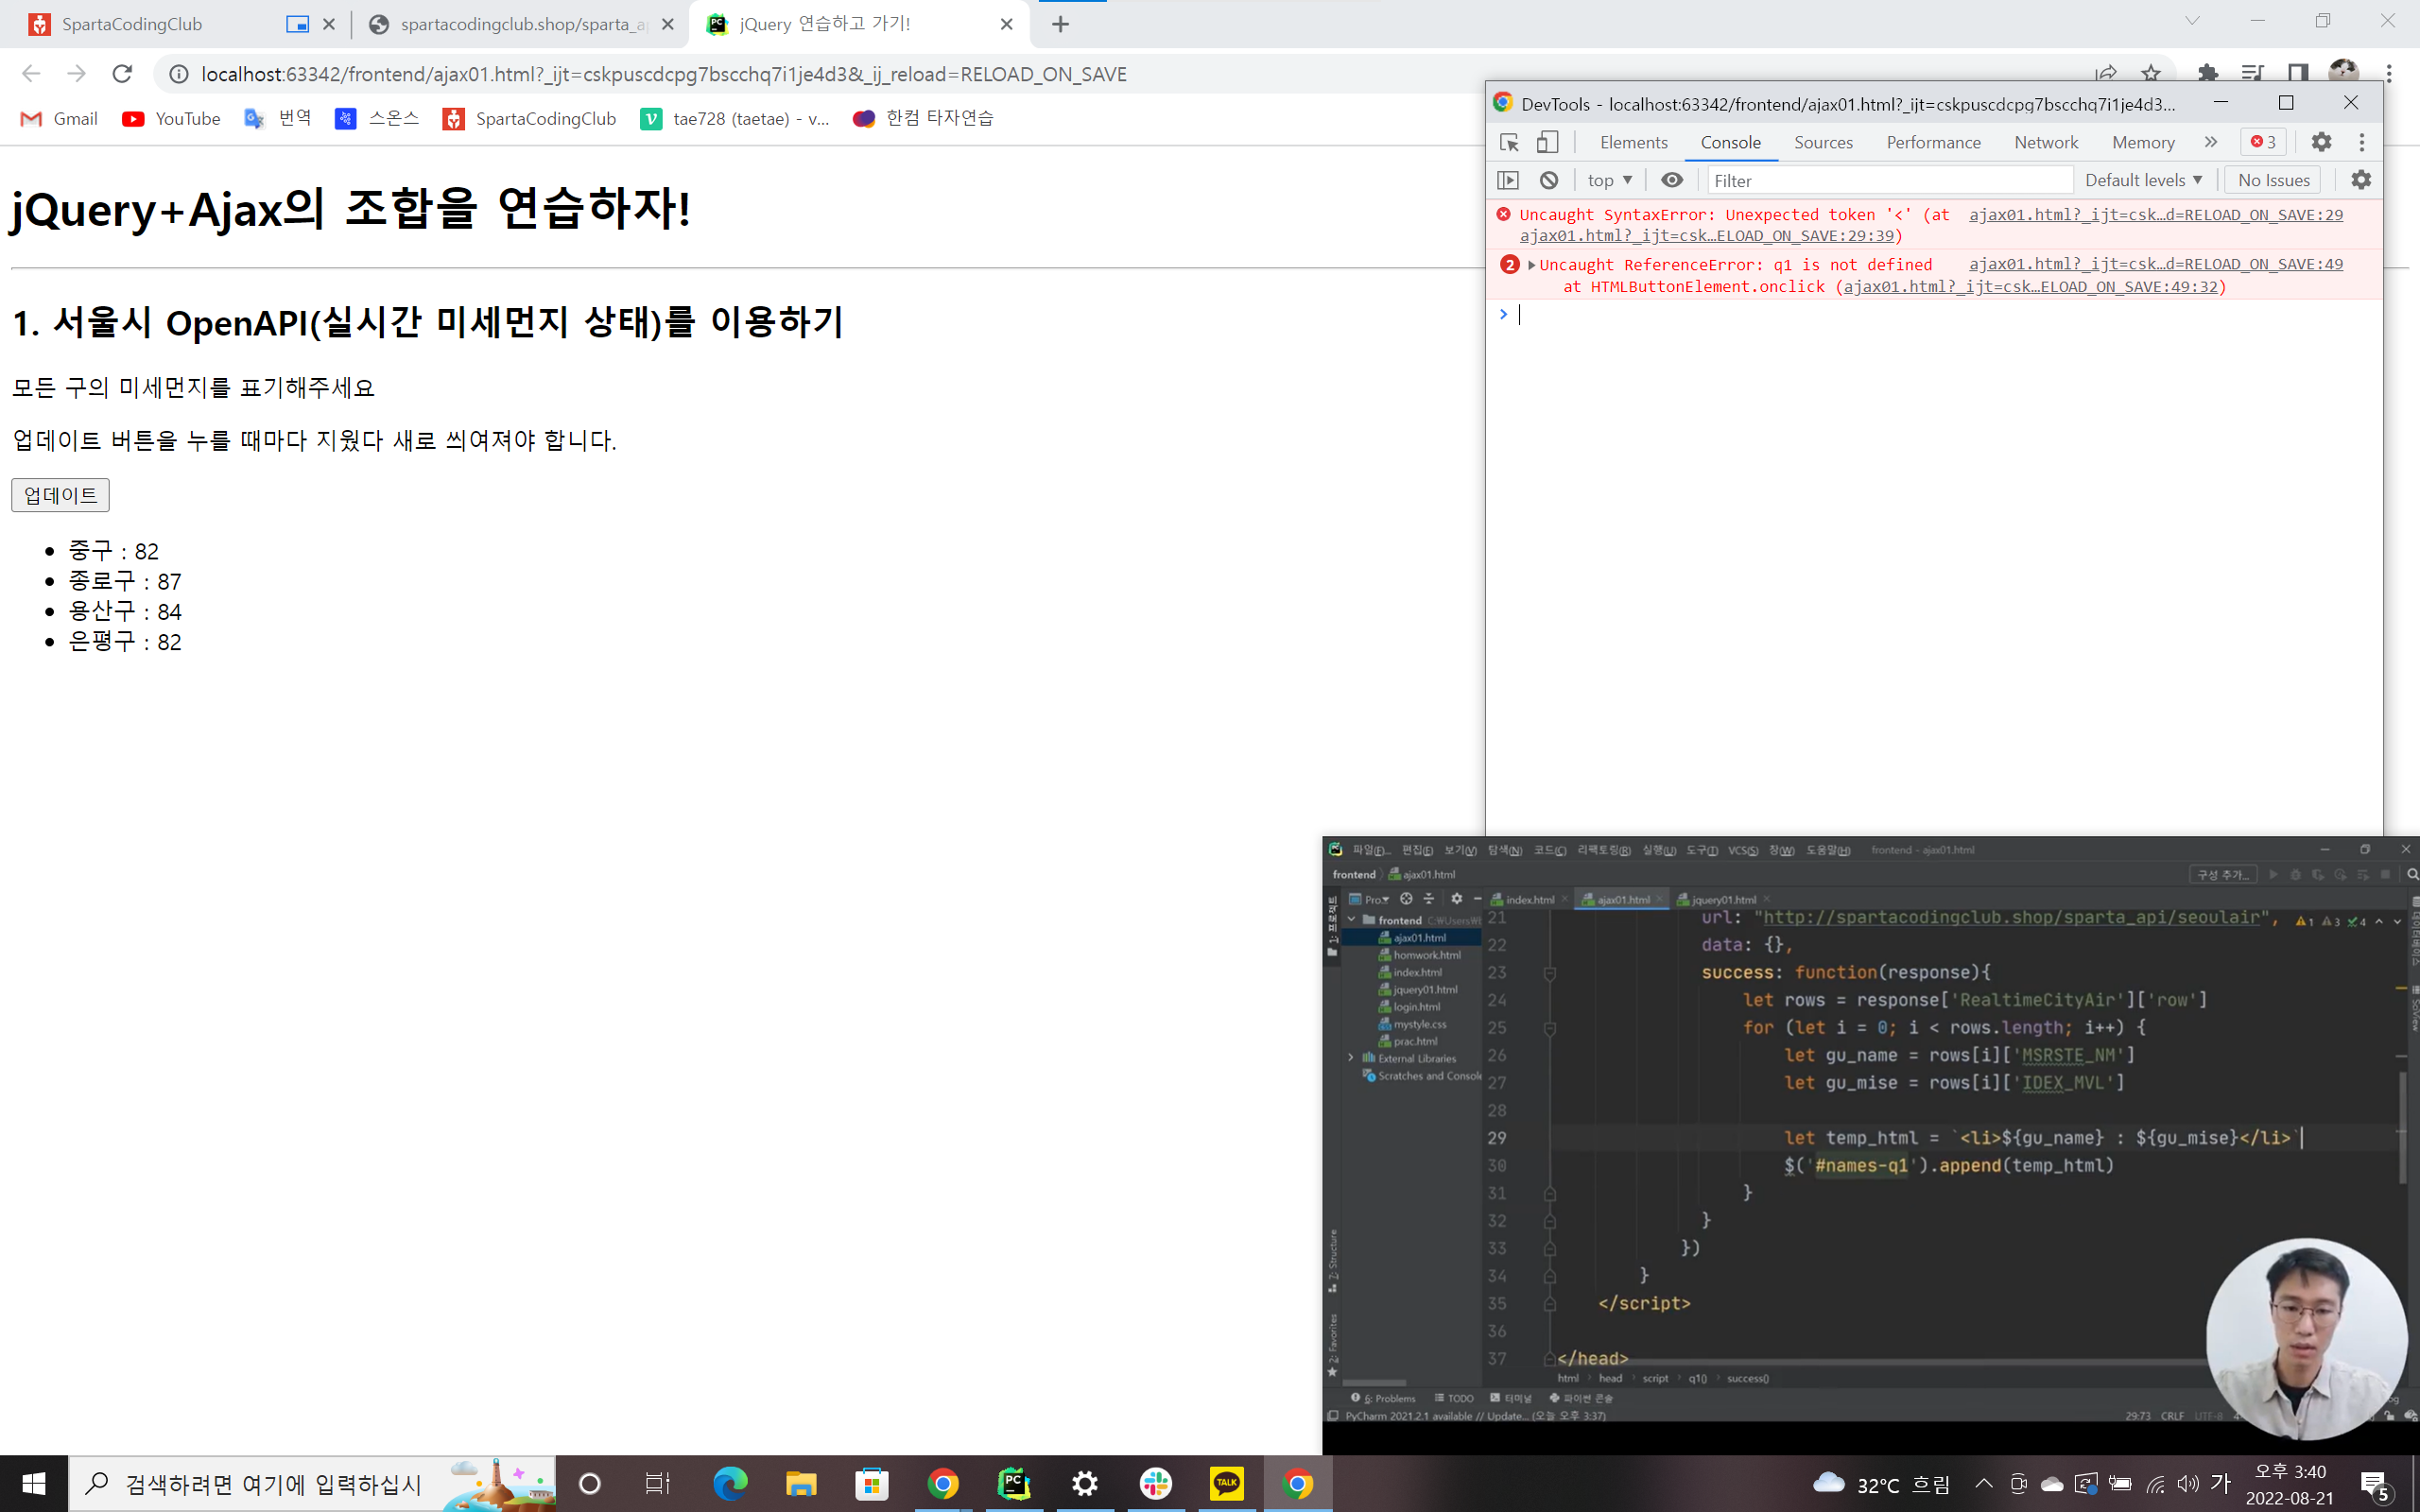Viewport: 2420px width, 1512px height.
Task: Open PyCharm 파일 menu
Action: click(x=1370, y=850)
